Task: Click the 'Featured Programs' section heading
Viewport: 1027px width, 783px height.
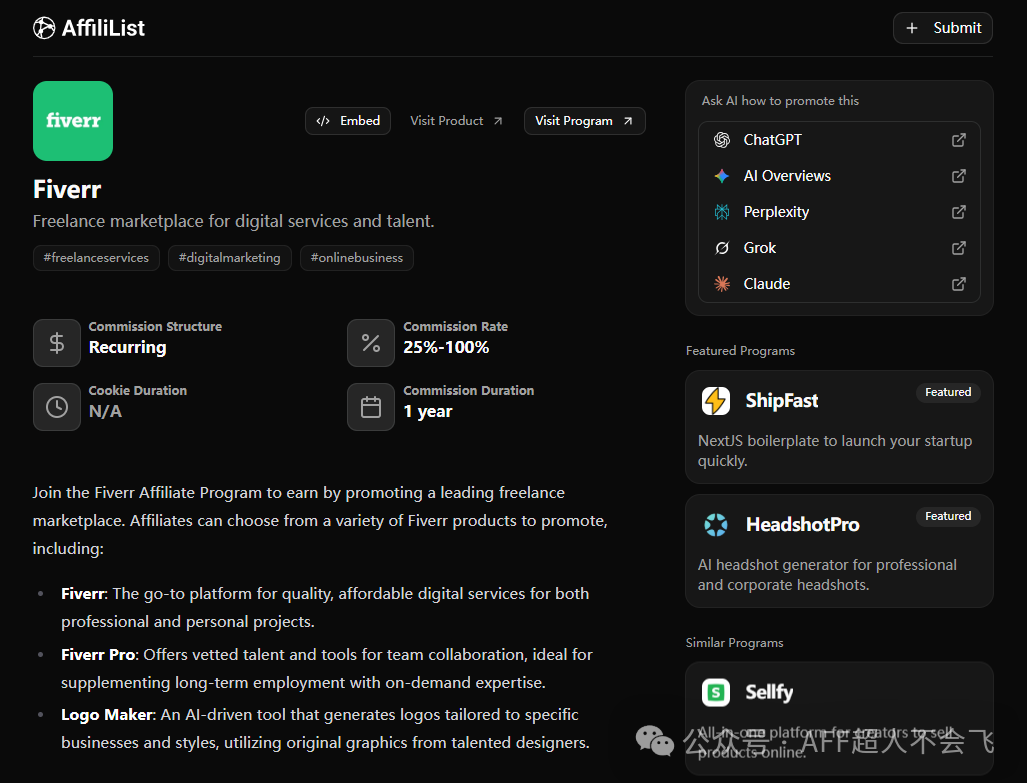Action: pos(740,351)
